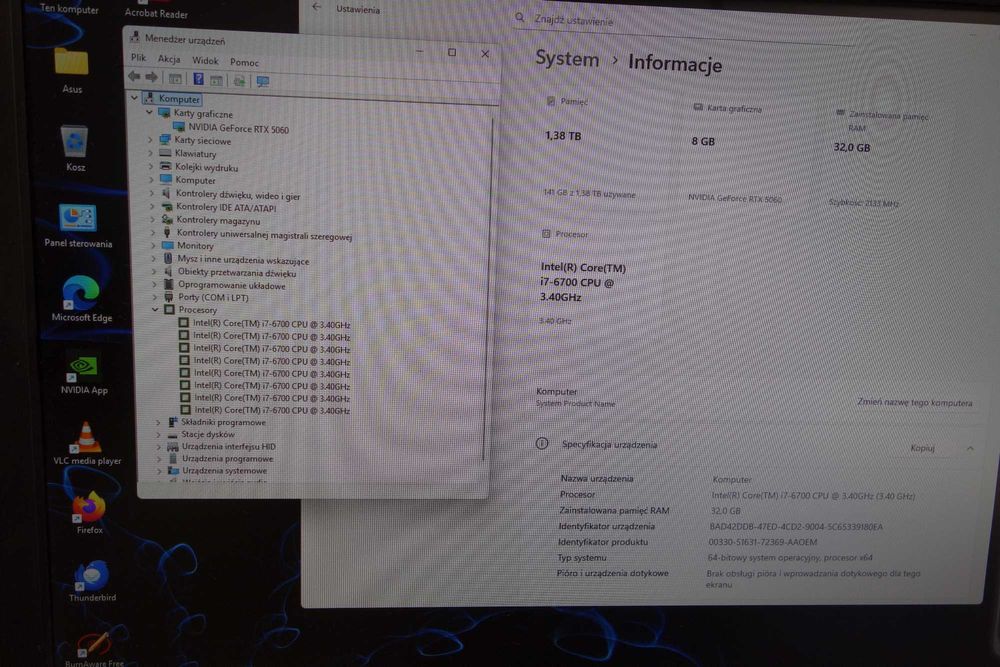Open the Plik menu

point(138,57)
